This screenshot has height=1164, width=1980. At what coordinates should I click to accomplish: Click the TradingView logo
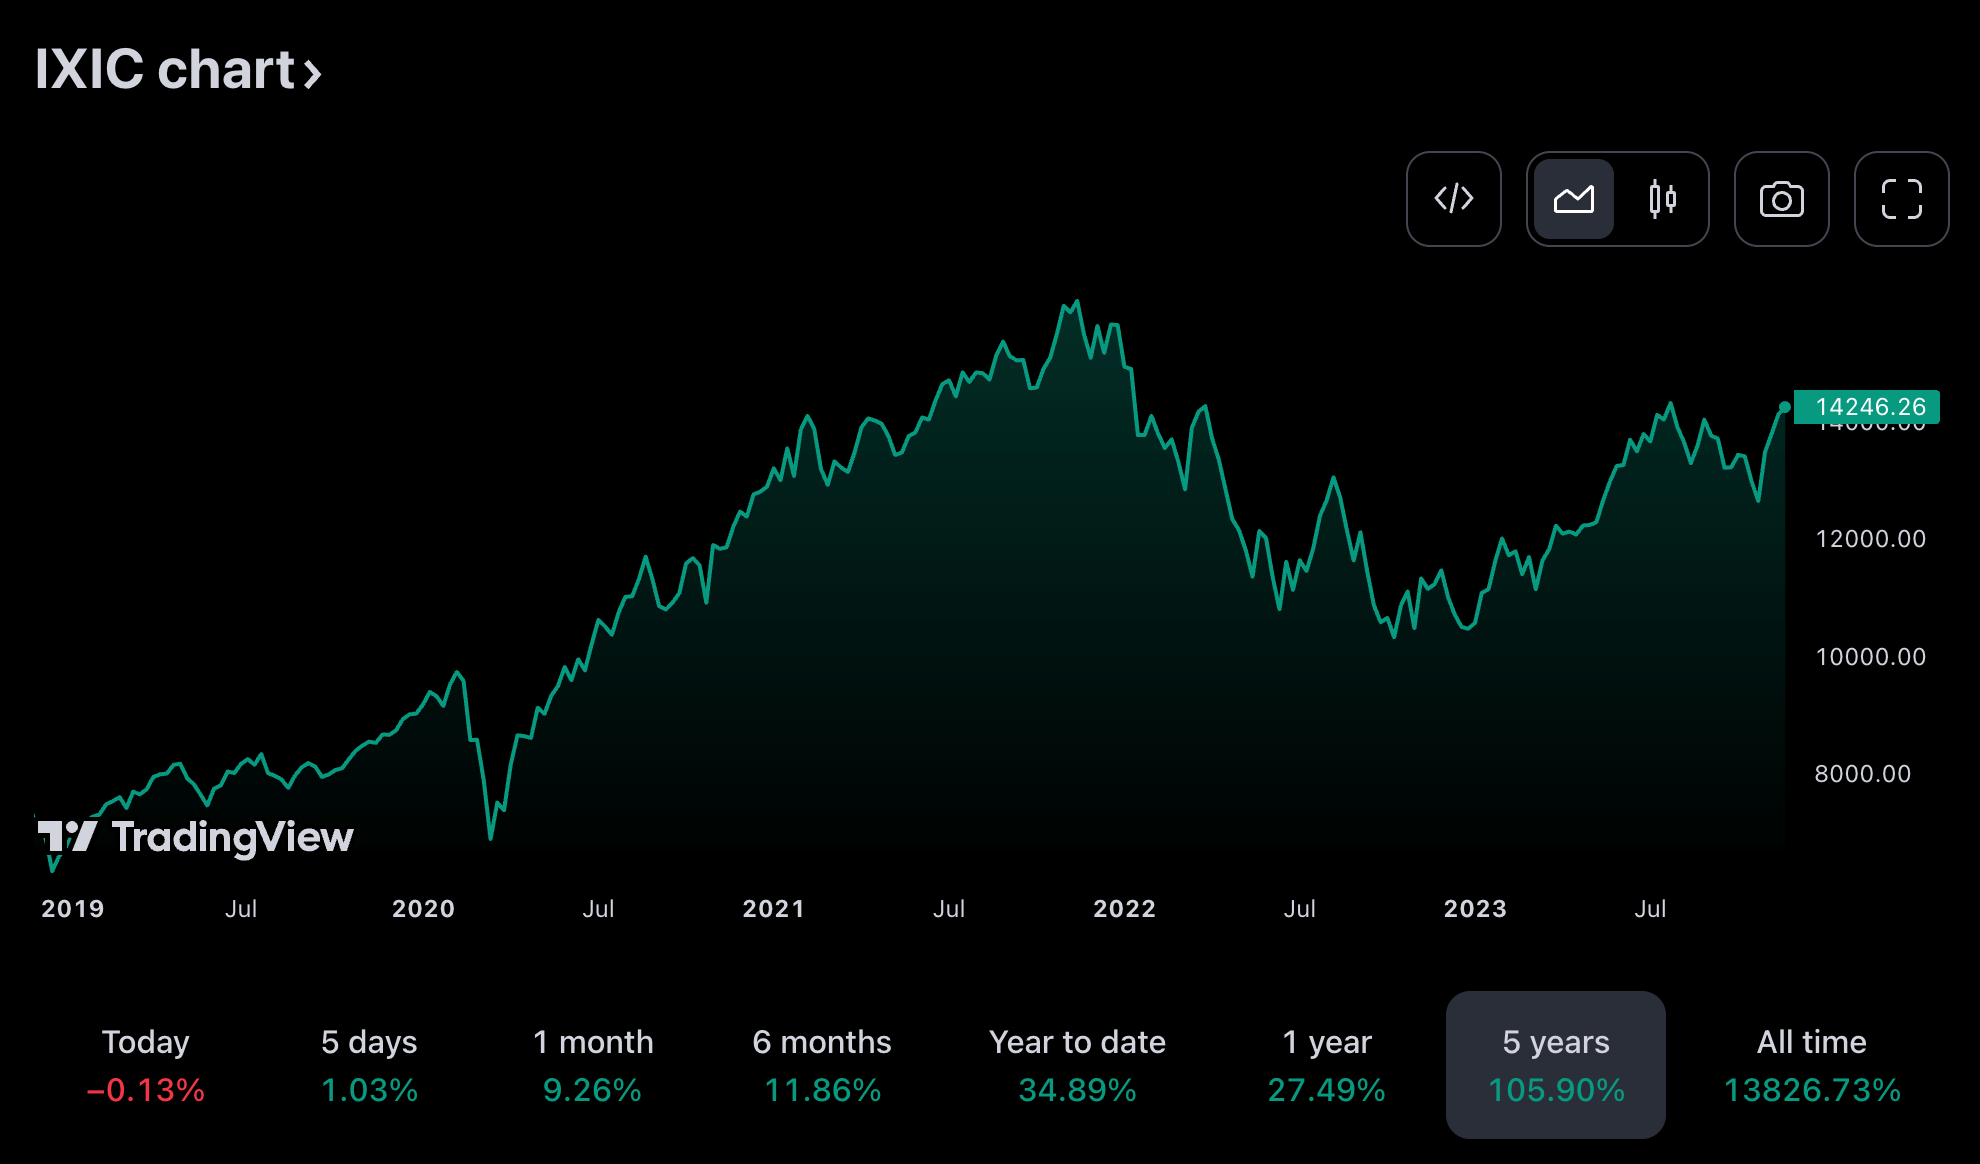pos(196,837)
